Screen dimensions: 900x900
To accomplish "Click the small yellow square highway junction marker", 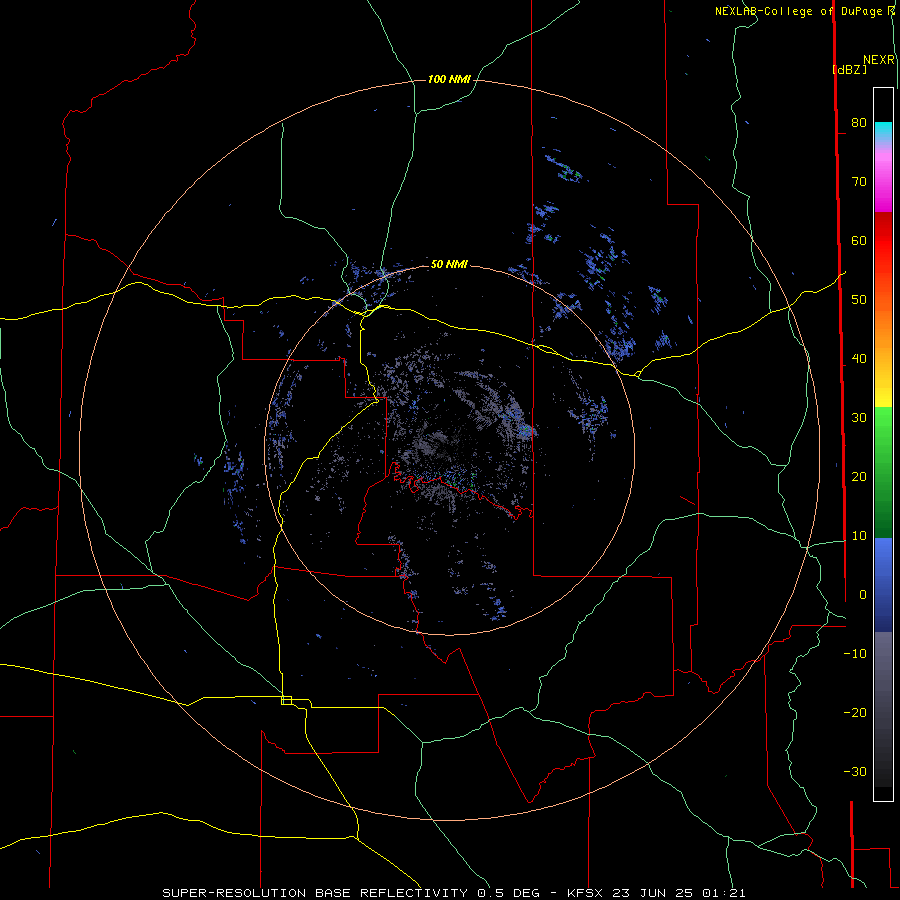I will click(286, 700).
